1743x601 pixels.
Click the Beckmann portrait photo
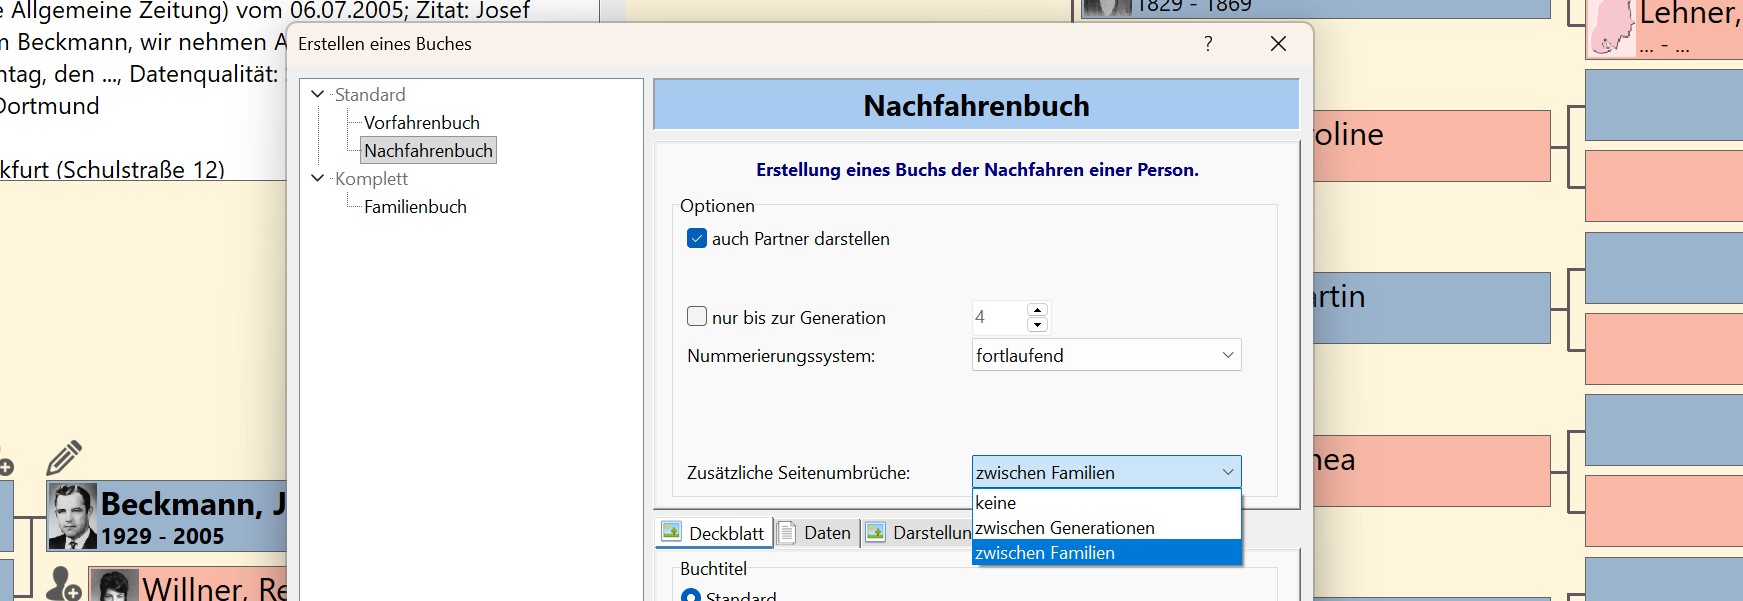pyautogui.click(x=73, y=517)
